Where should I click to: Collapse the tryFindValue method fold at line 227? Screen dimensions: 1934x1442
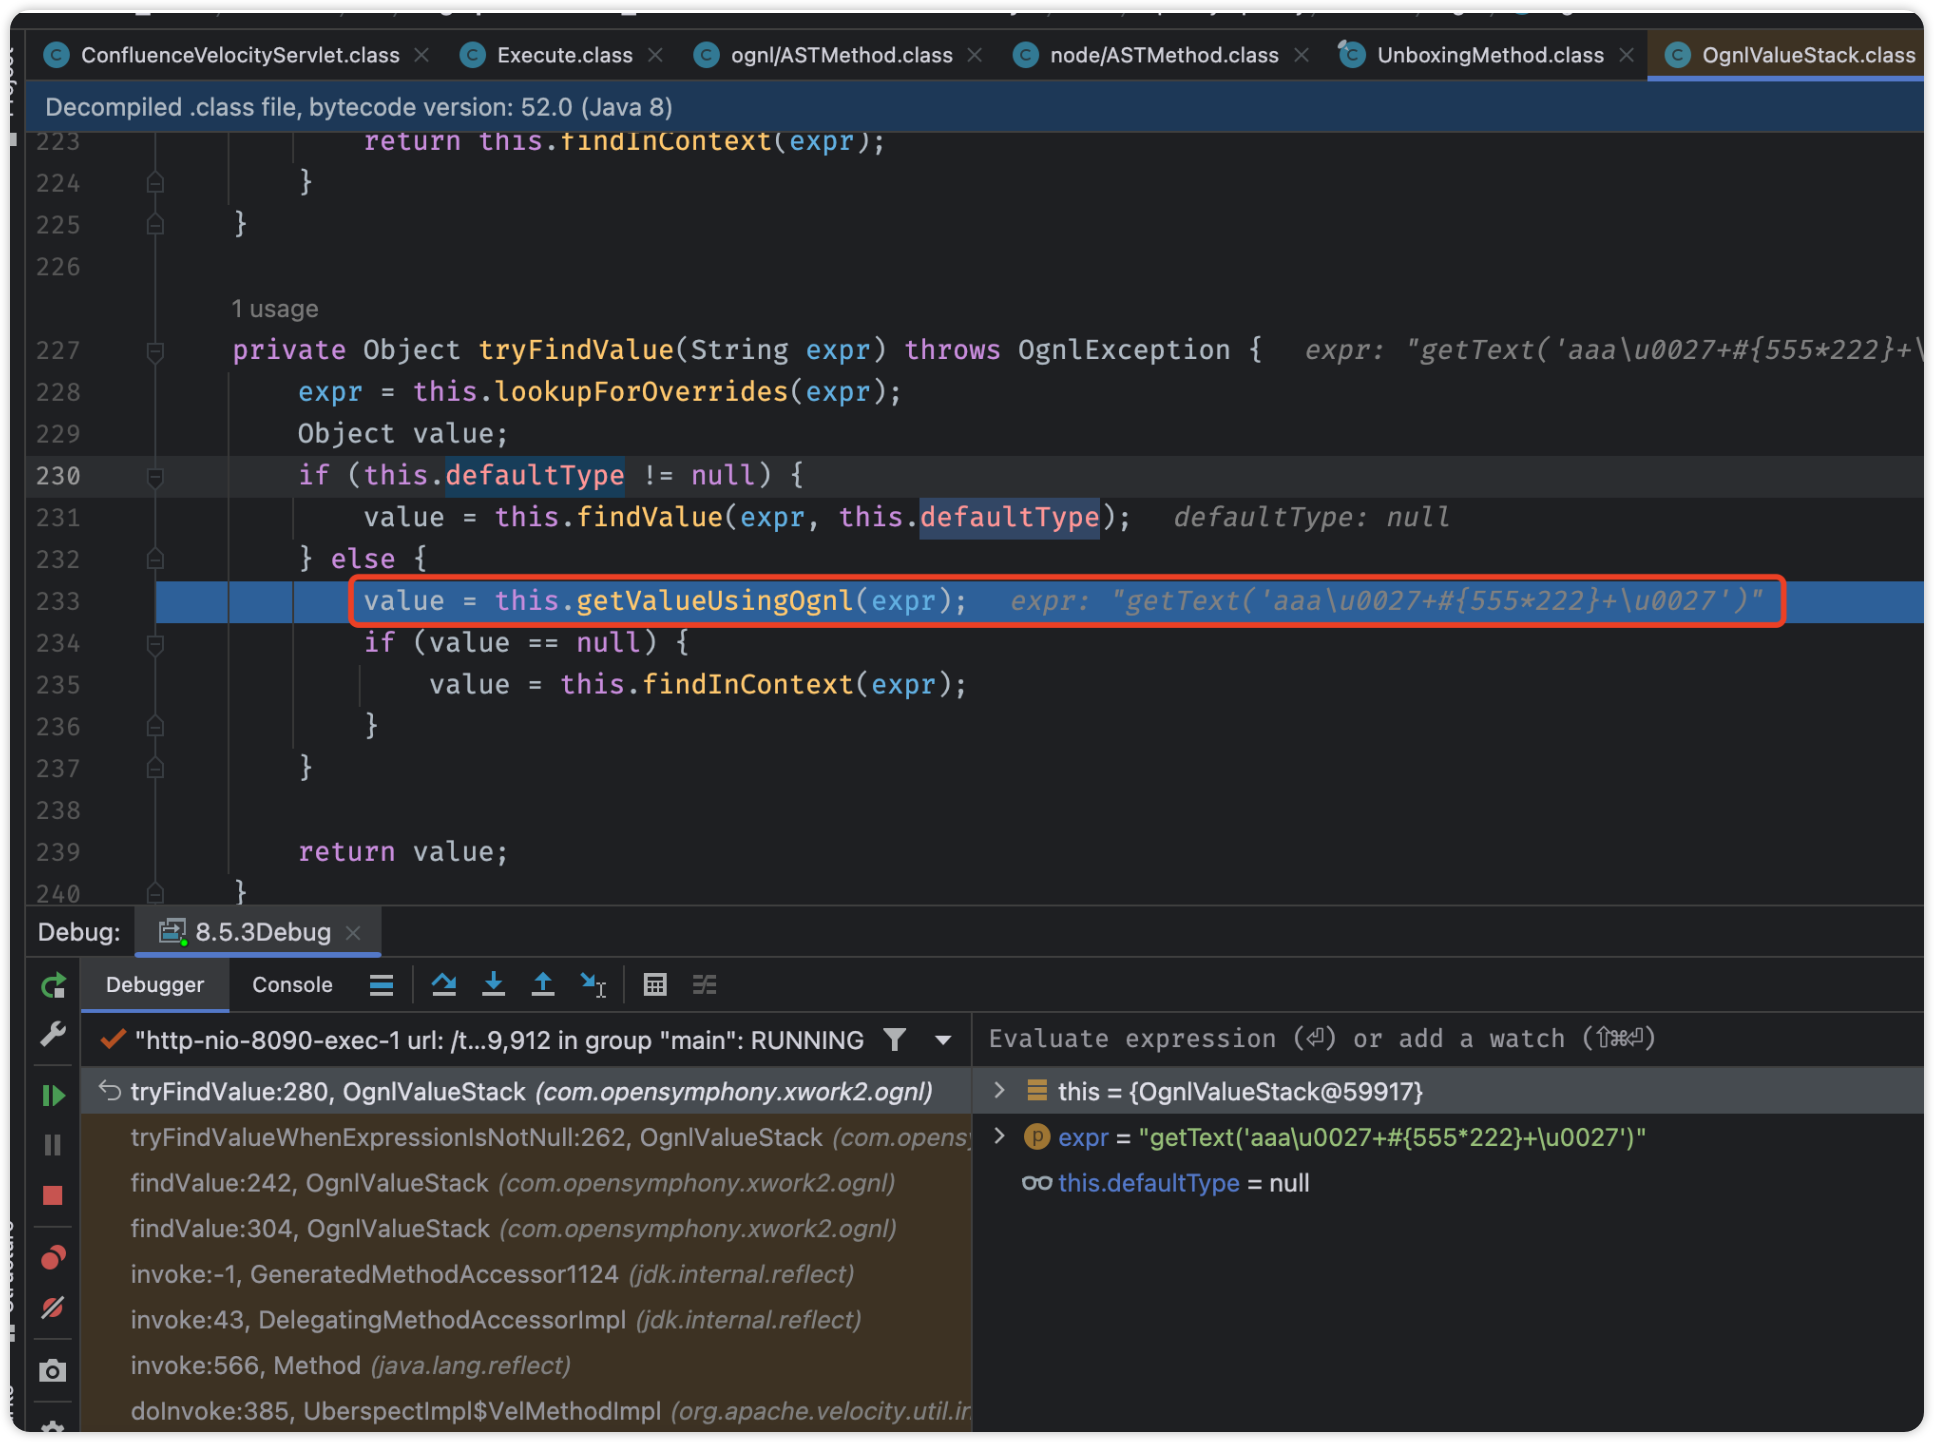pyautogui.click(x=155, y=351)
